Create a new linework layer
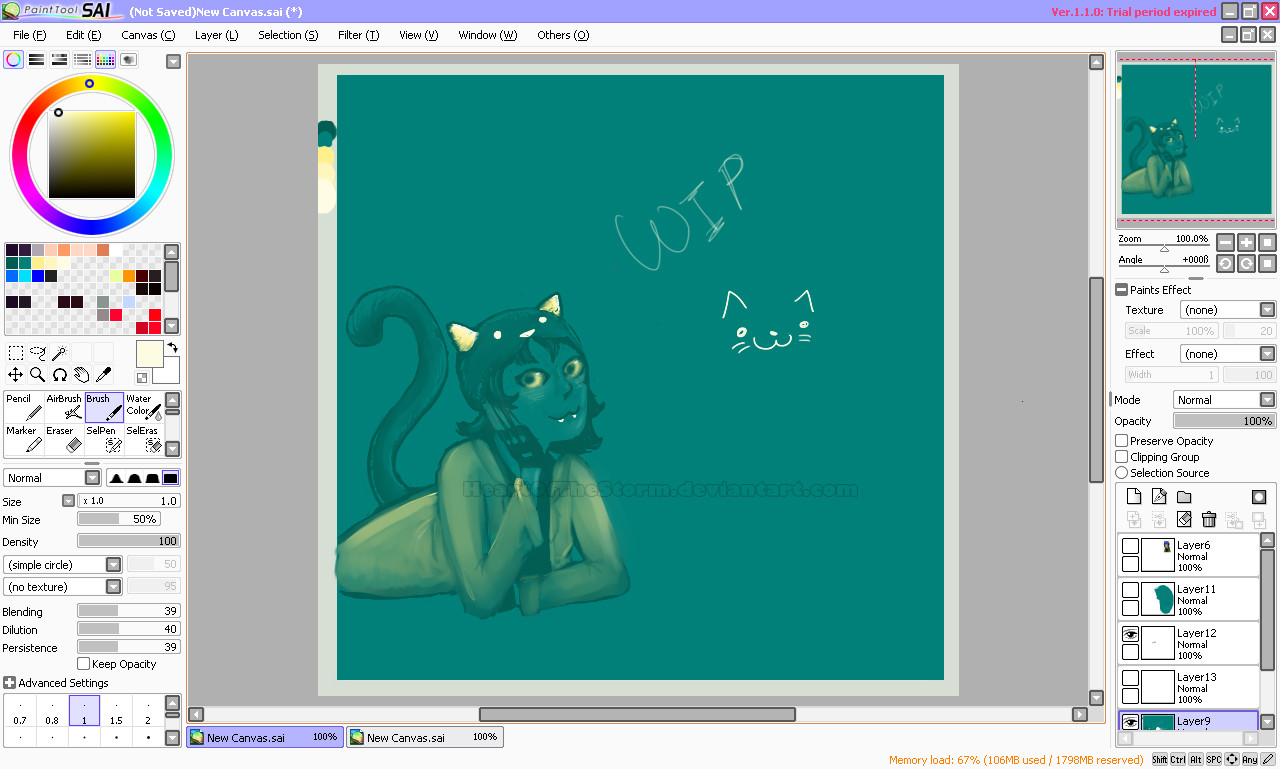1280x769 pixels. [x=1159, y=497]
